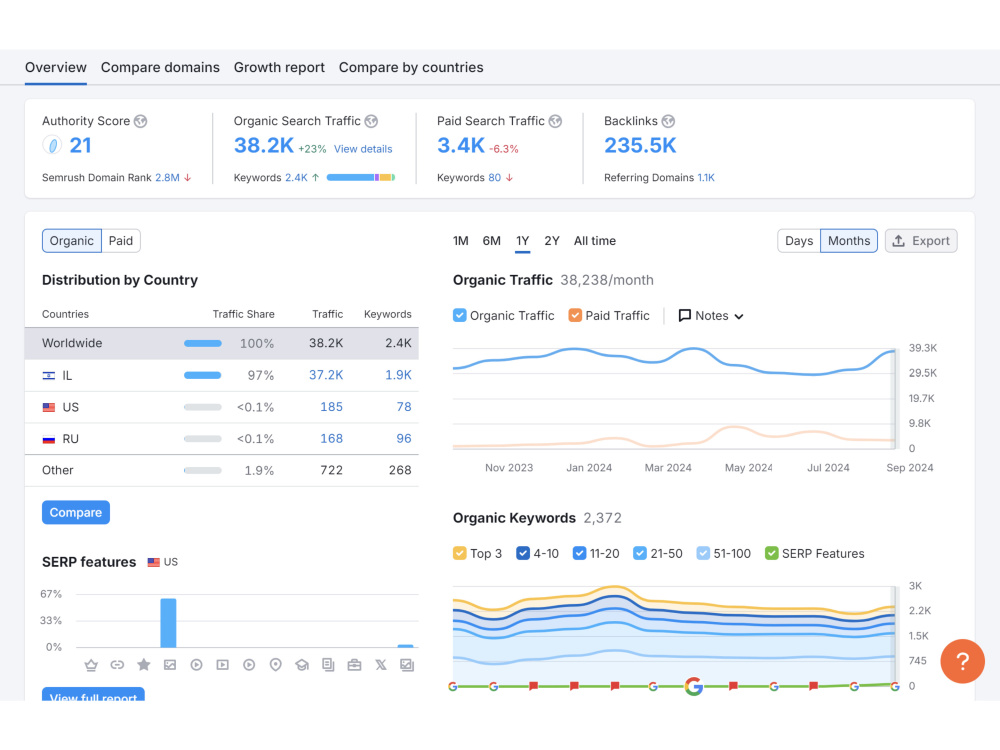The height and width of the screenshot is (750, 1000).
Task: Select the rectangular video SERP feature icon
Action: click(x=223, y=665)
